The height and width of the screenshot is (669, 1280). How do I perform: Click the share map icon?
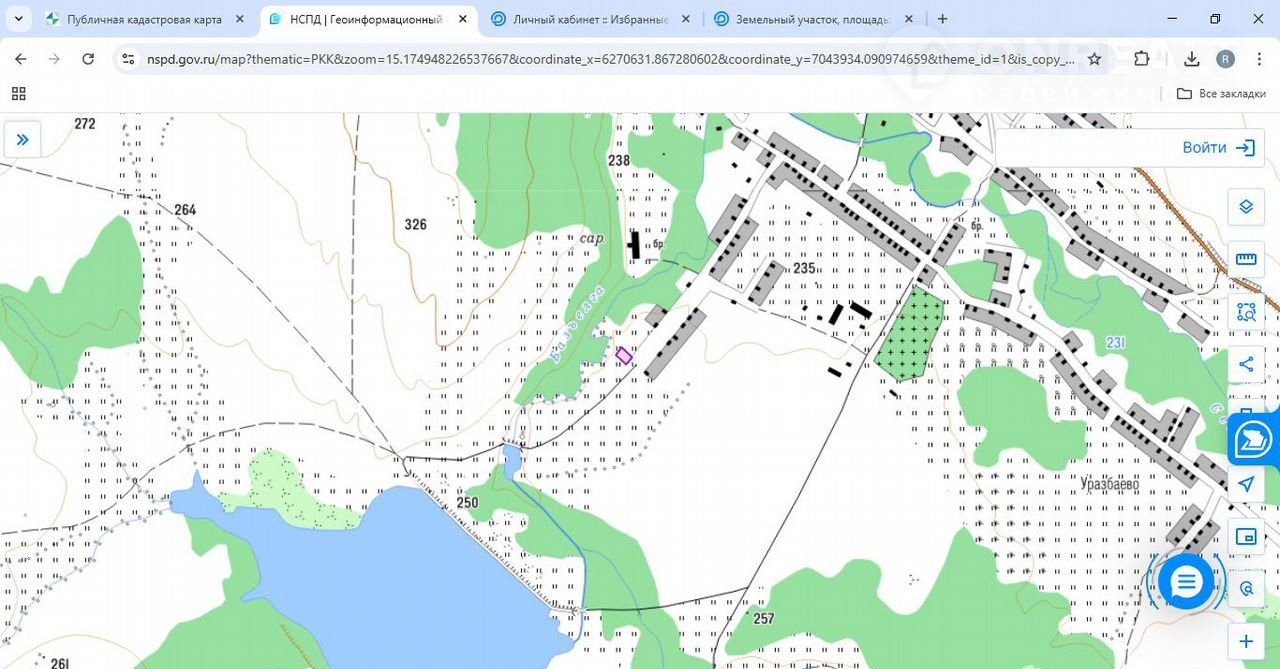pos(1245,364)
